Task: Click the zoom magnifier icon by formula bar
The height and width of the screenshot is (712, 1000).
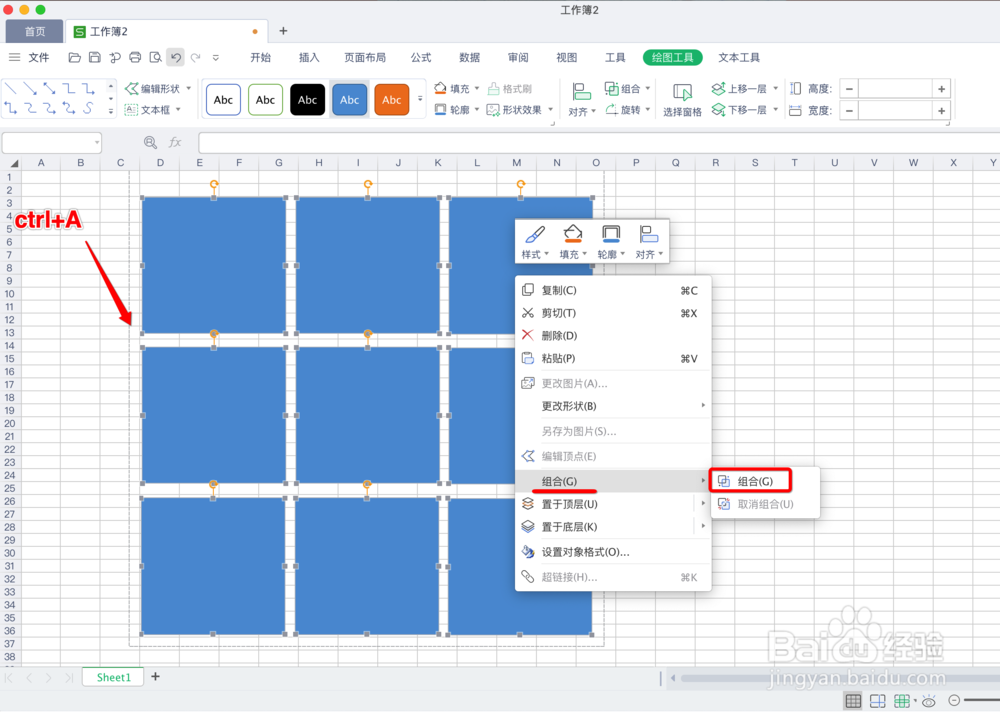Action: 150,142
